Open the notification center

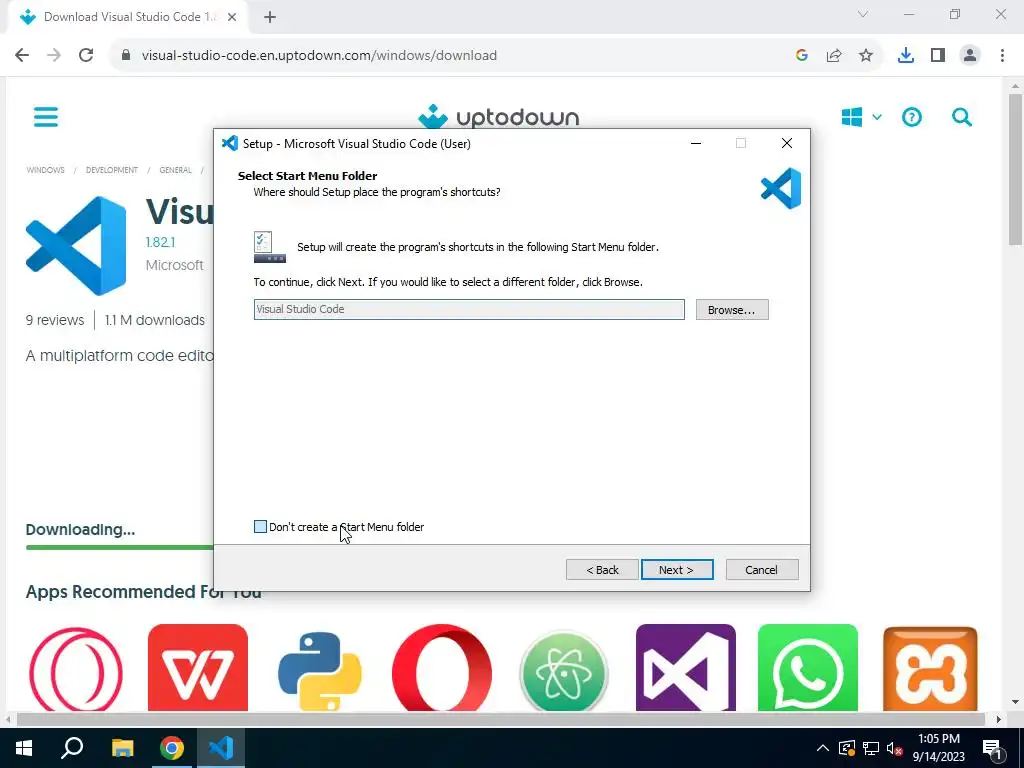pos(991,748)
